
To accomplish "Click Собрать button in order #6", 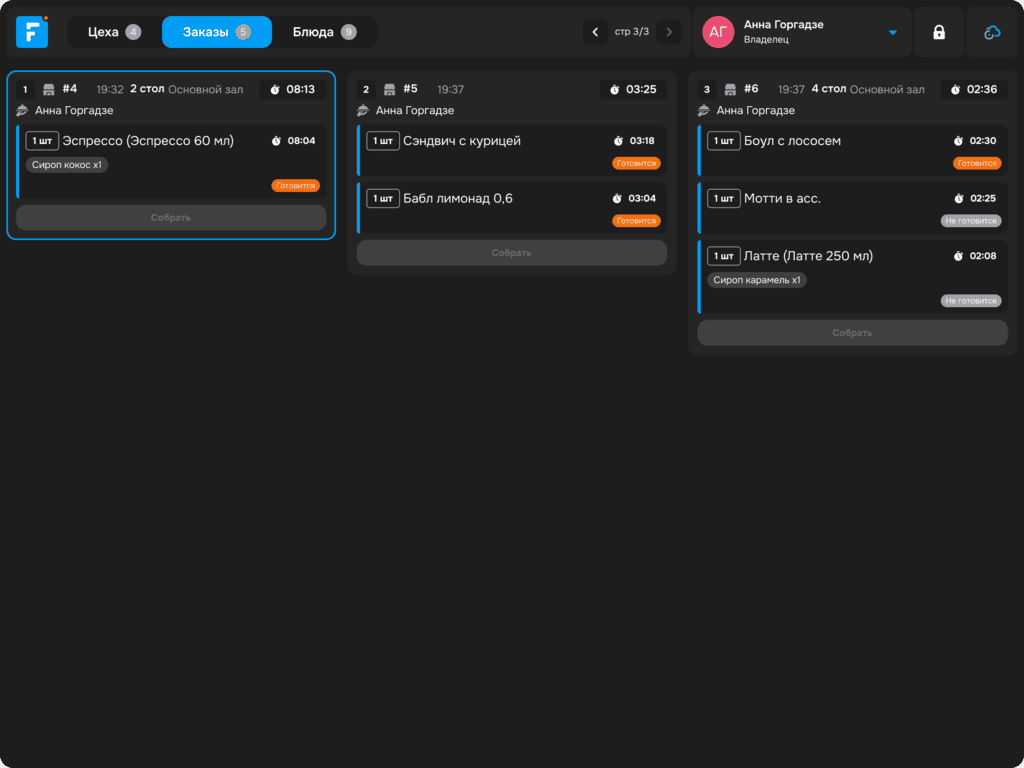I will [852, 333].
